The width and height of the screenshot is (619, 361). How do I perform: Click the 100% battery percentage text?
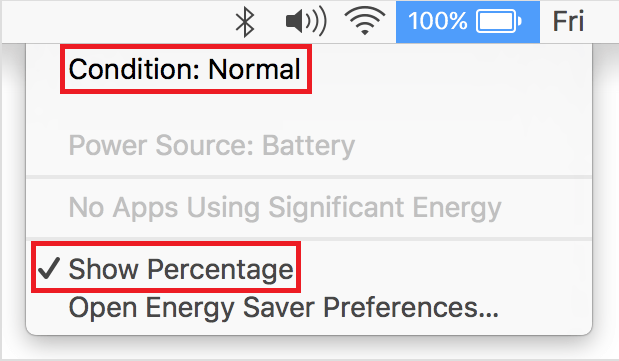click(x=437, y=21)
